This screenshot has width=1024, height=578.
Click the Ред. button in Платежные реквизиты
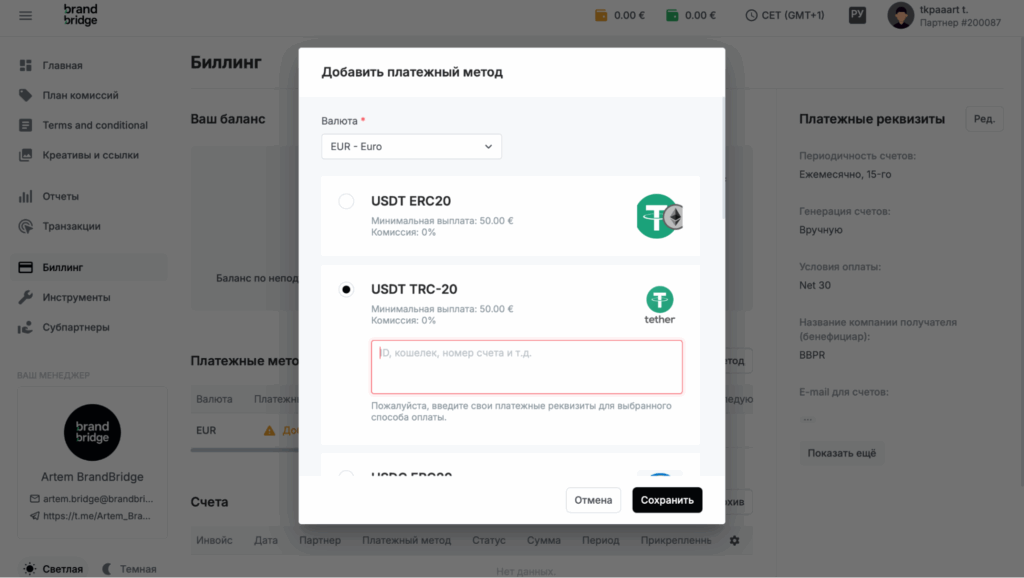[984, 119]
